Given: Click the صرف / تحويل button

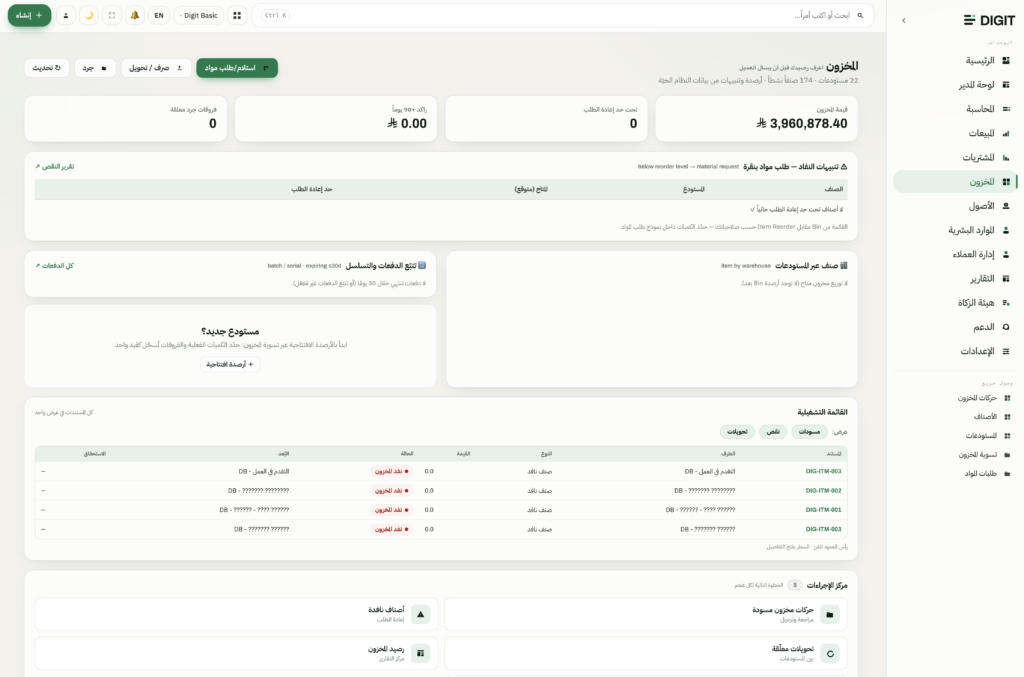Looking at the screenshot, I should pos(156,68).
